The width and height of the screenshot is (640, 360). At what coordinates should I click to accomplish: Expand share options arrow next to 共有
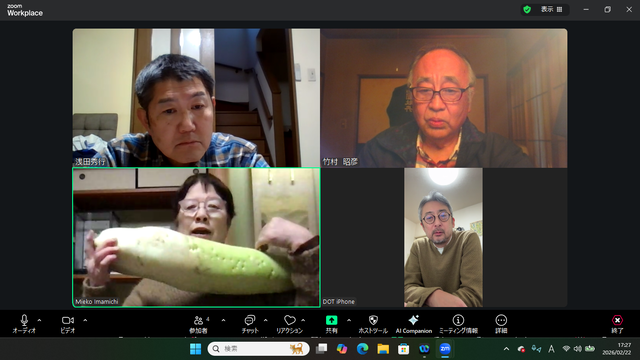pos(349,320)
